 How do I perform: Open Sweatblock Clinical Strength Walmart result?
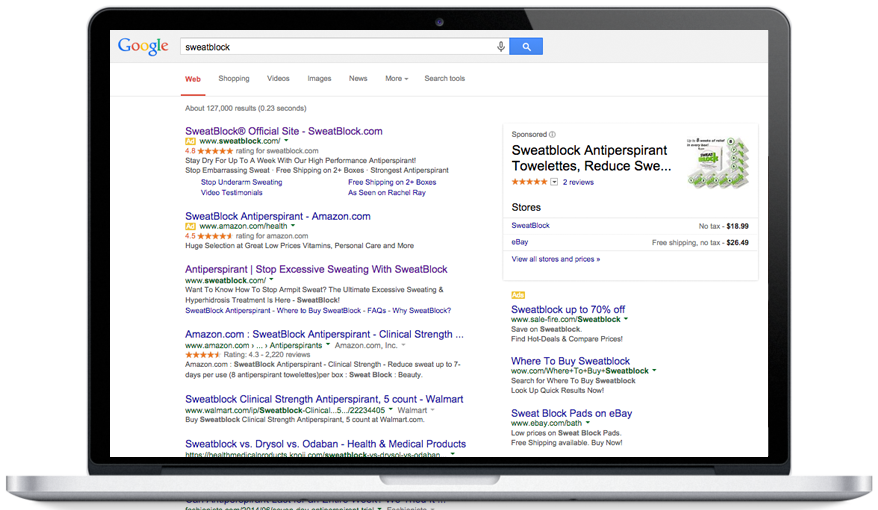[324, 399]
